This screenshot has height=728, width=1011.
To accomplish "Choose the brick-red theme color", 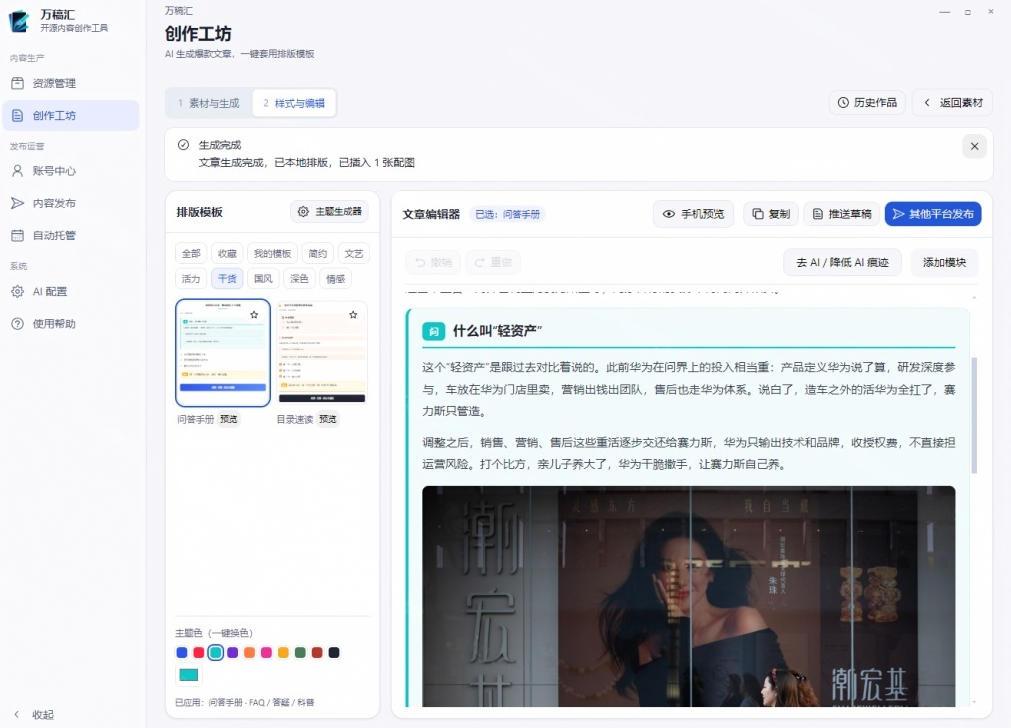I will [317, 653].
